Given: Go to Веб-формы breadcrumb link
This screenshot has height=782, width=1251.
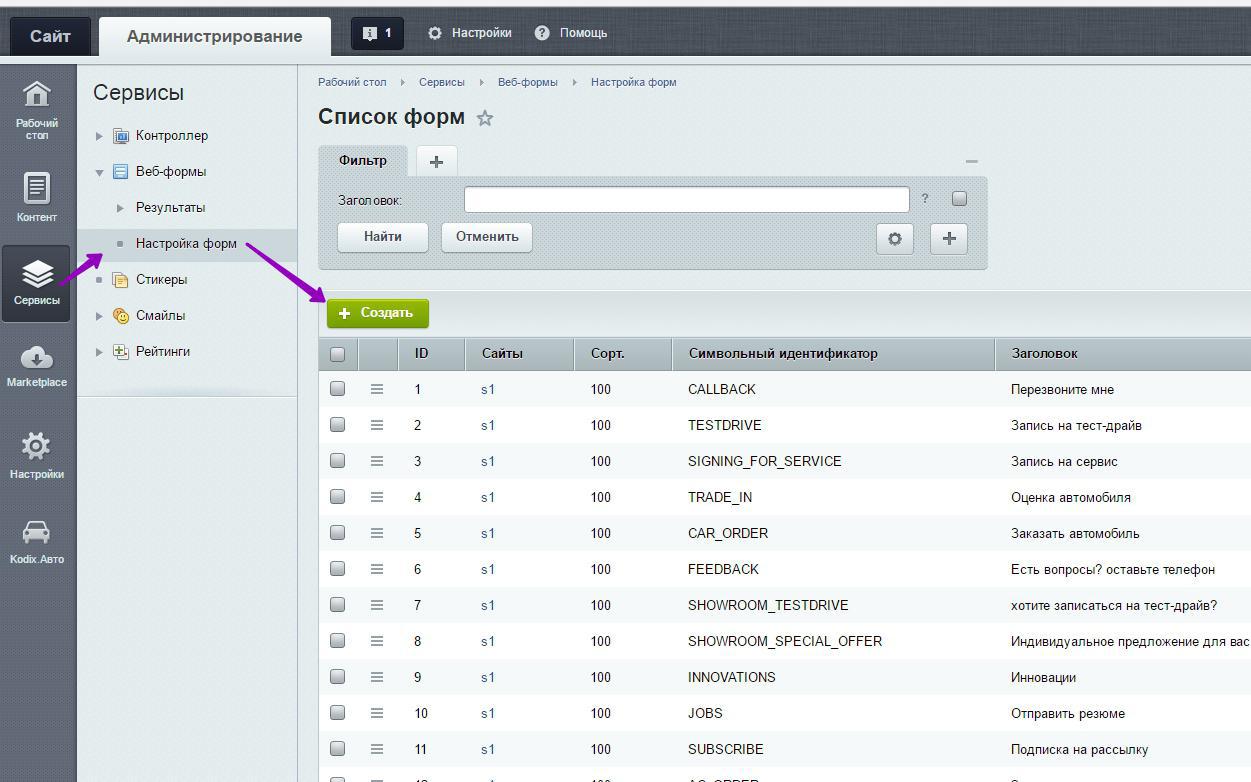Looking at the screenshot, I should tap(528, 82).
